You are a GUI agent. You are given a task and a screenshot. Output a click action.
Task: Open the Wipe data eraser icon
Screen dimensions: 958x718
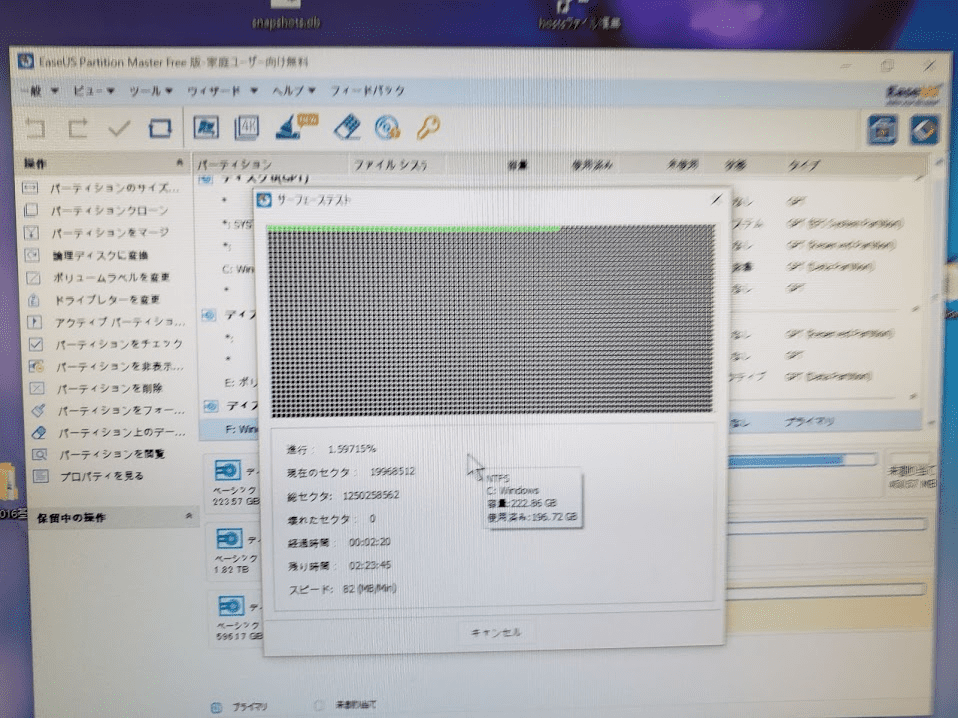point(347,127)
